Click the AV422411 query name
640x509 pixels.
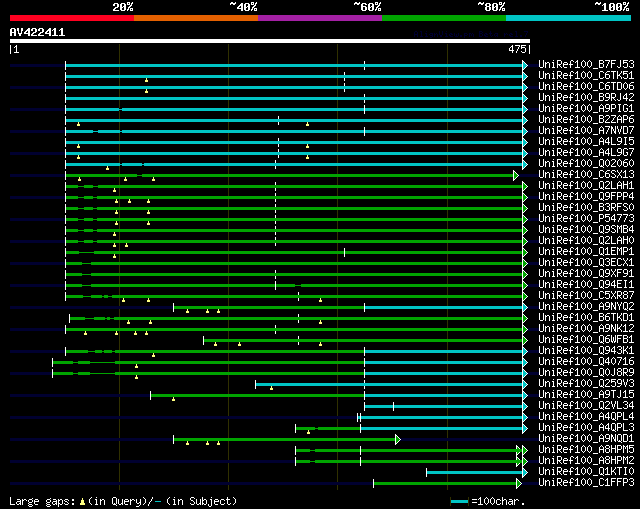click(37, 32)
